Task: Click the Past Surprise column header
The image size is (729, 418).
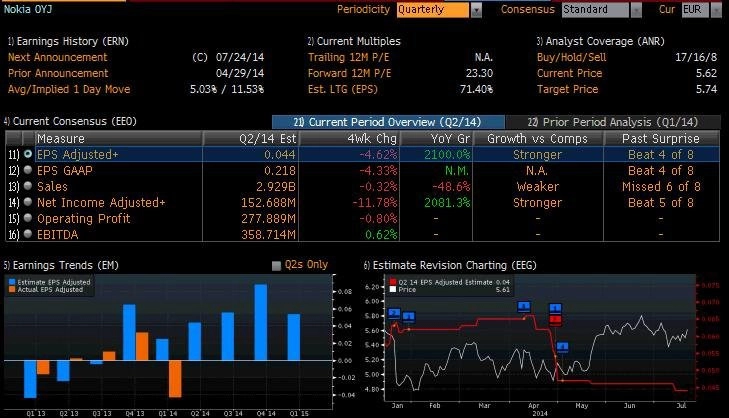Action: coord(661,139)
